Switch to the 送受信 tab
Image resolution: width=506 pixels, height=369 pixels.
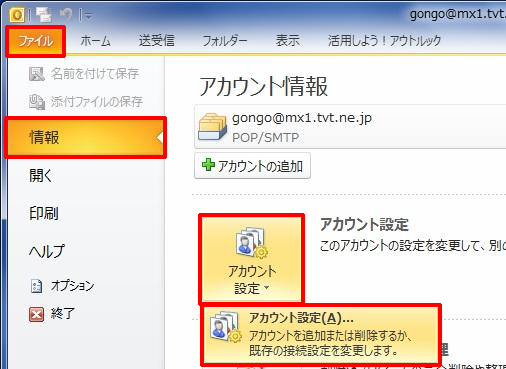coord(157,41)
